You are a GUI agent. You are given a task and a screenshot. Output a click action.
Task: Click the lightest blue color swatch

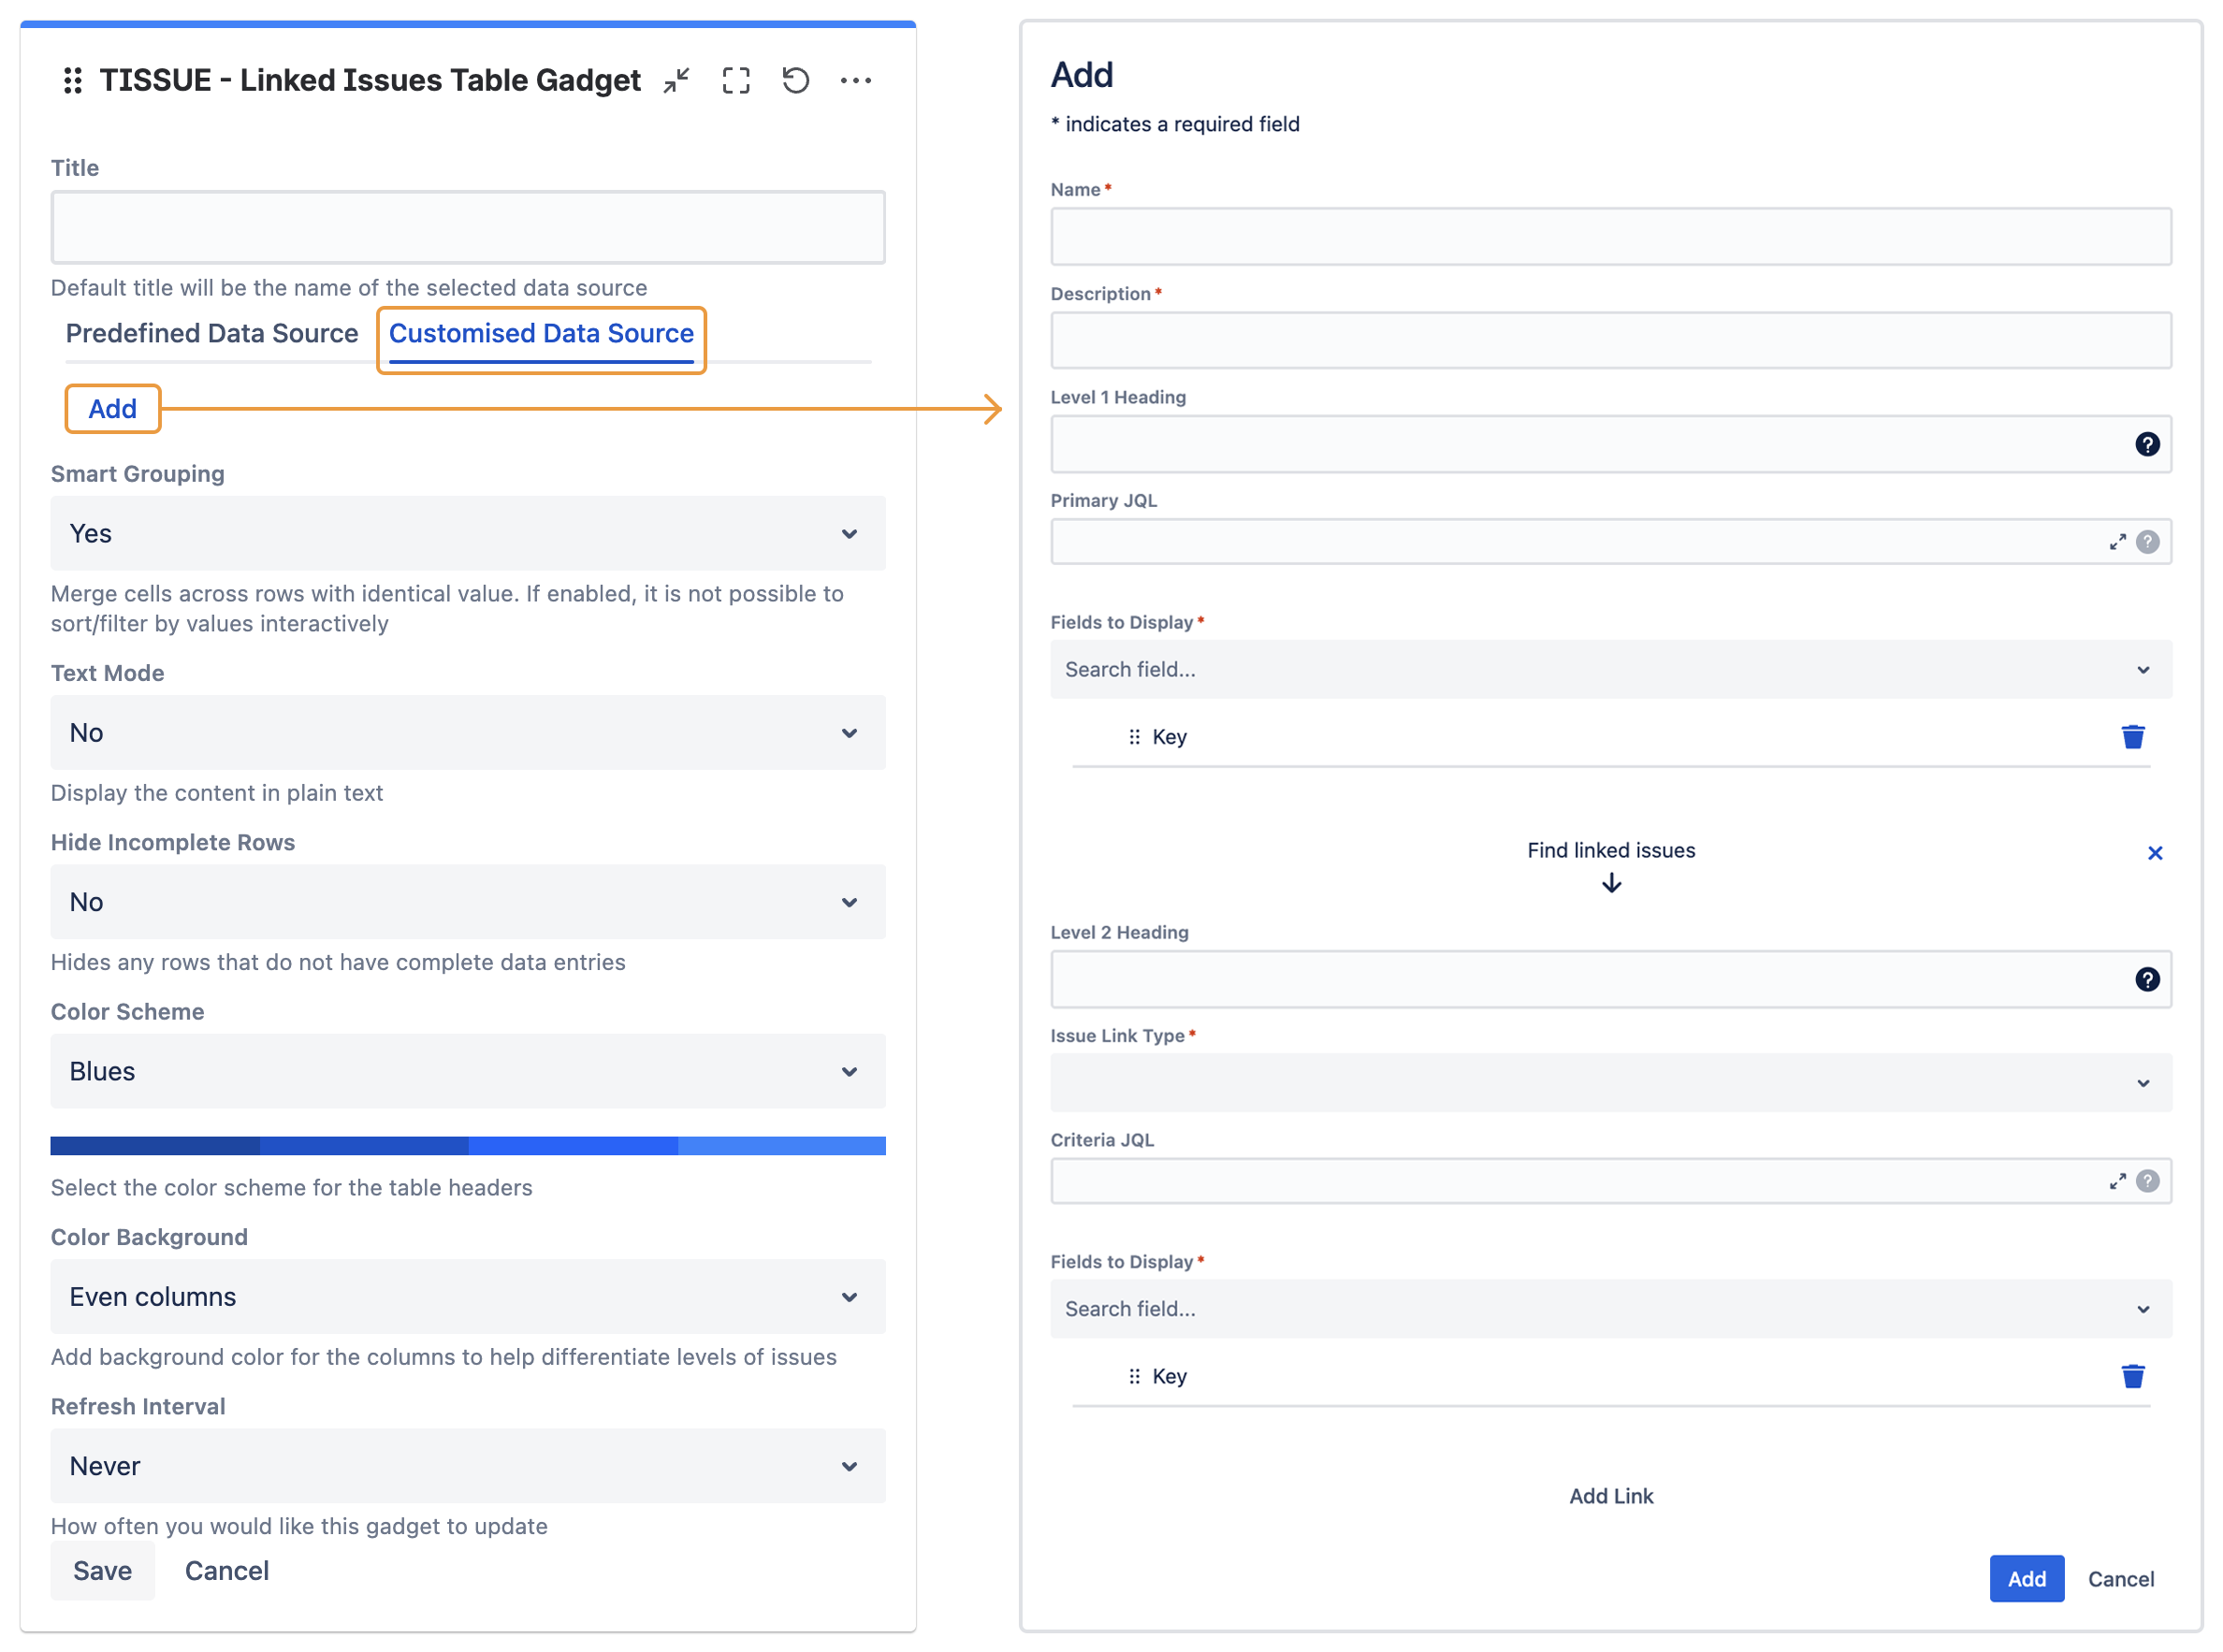[x=782, y=1146]
